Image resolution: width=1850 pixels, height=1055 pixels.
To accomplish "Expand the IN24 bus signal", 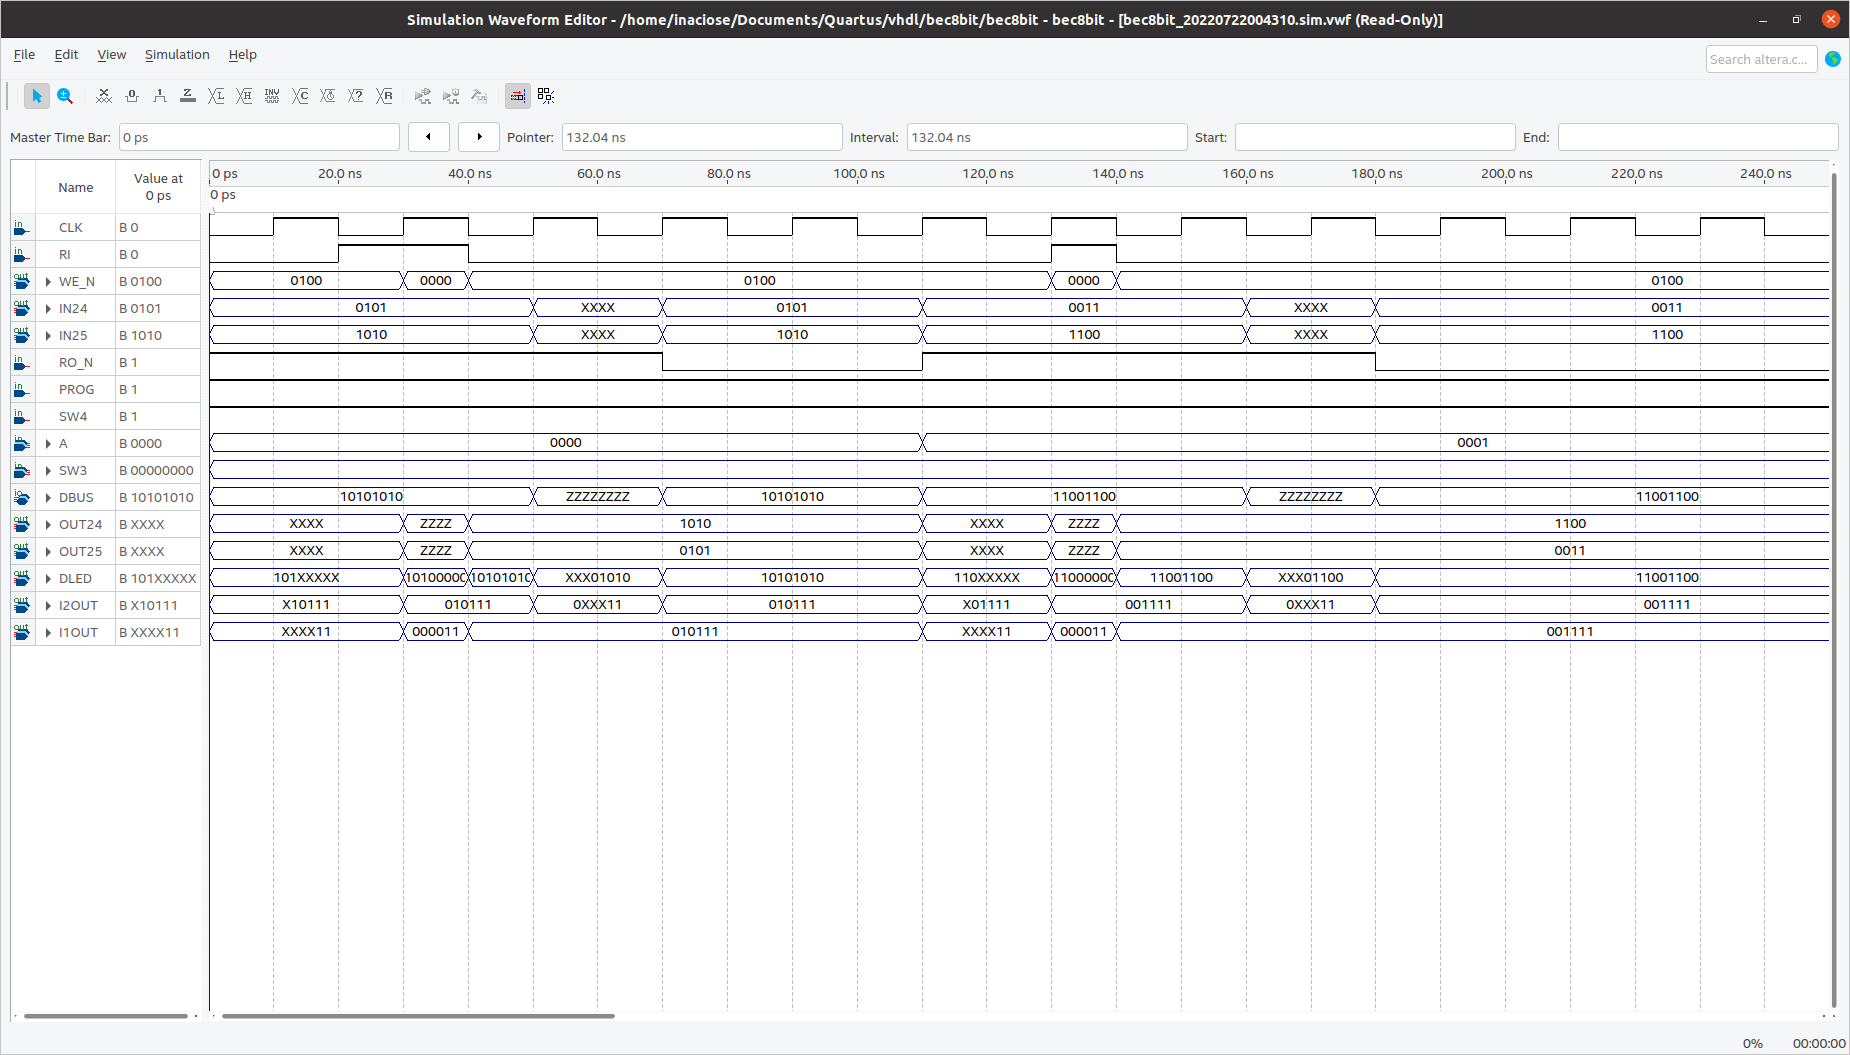I will coord(48,309).
